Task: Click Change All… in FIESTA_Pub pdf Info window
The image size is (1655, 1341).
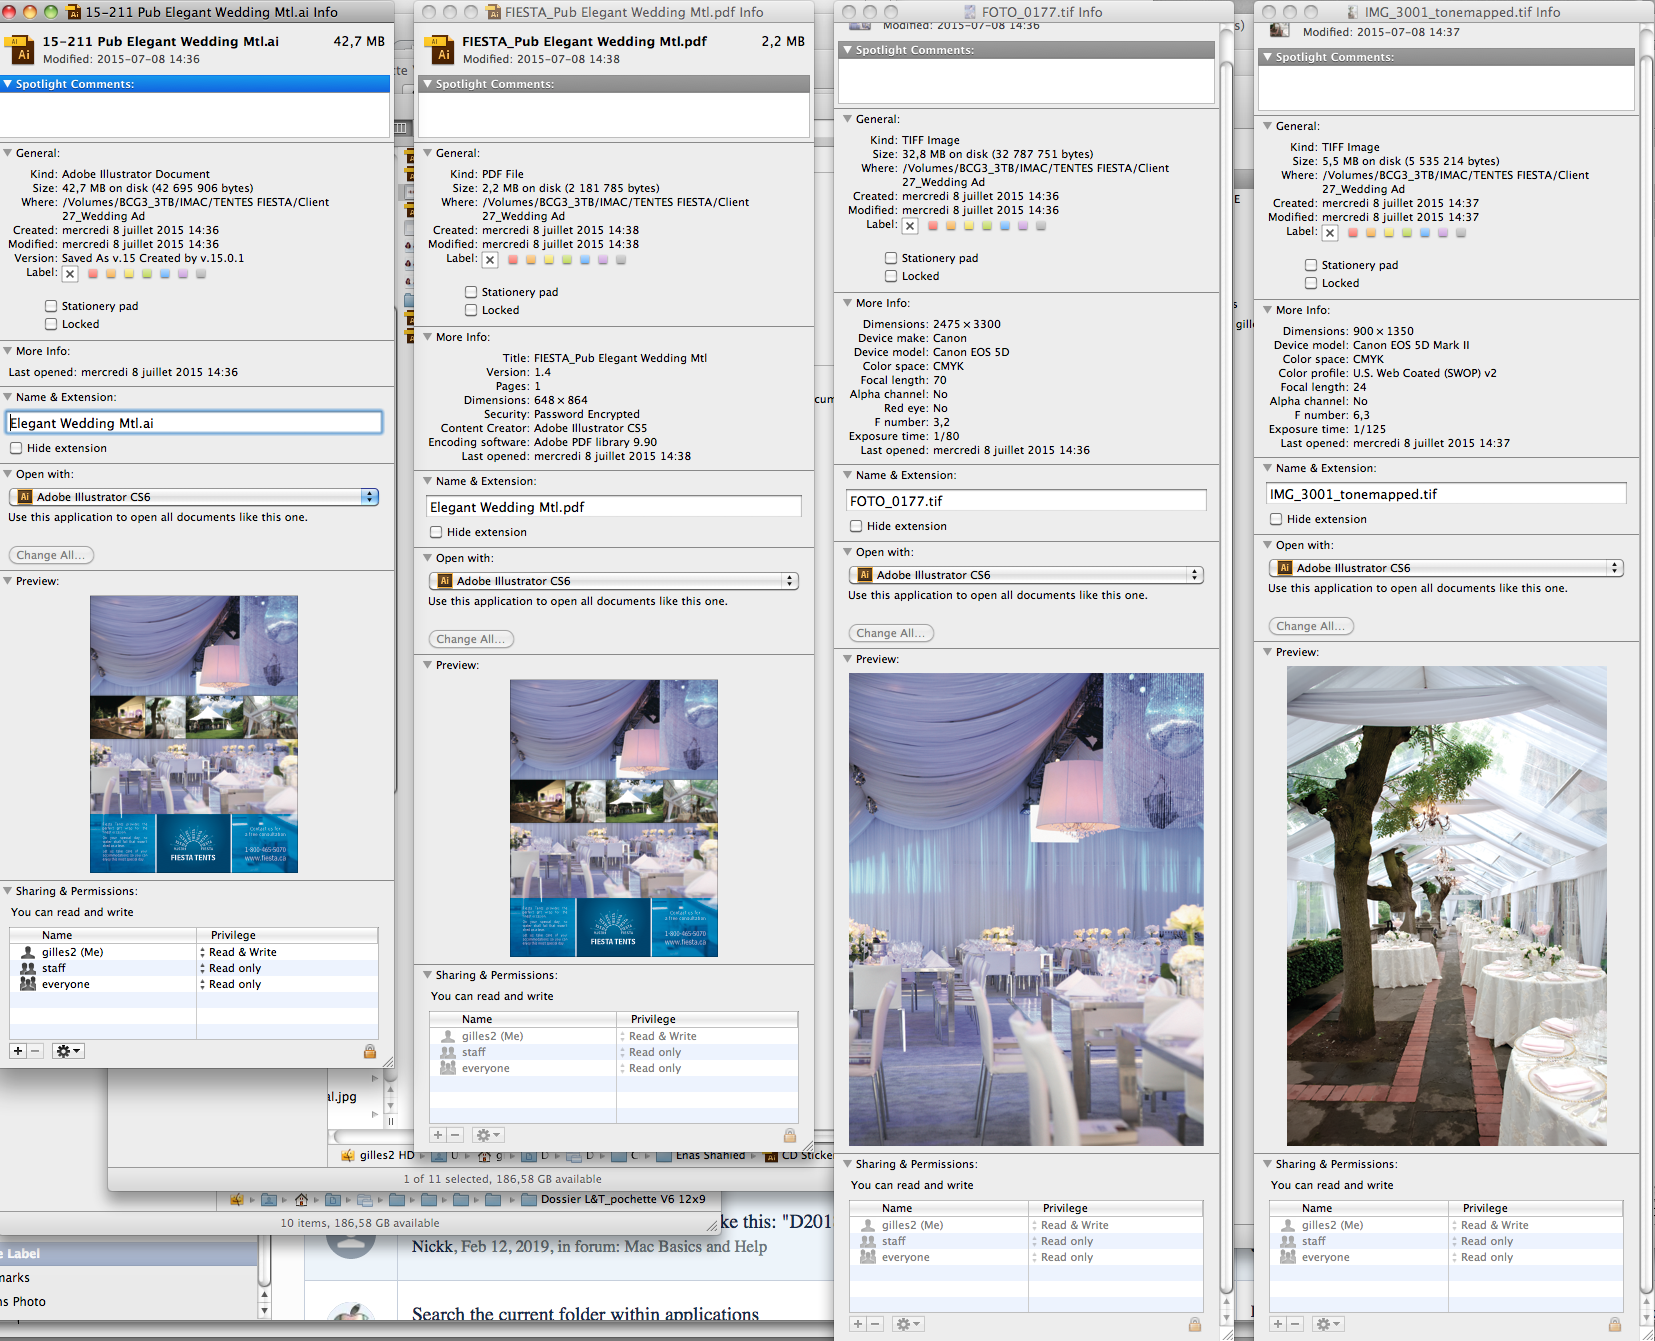Action: [x=471, y=639]
